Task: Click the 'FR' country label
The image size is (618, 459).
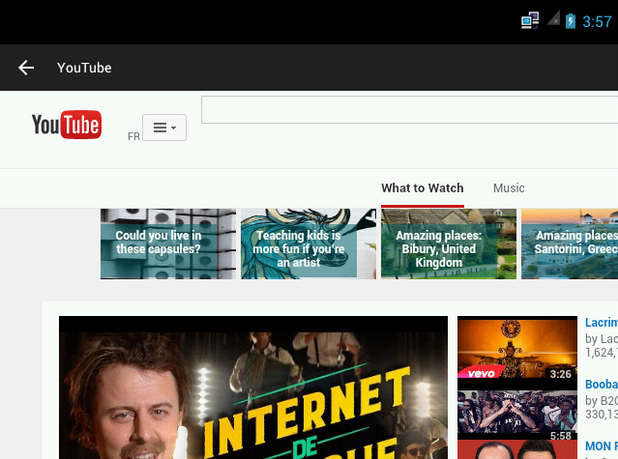Action: [x=134, y=136]
